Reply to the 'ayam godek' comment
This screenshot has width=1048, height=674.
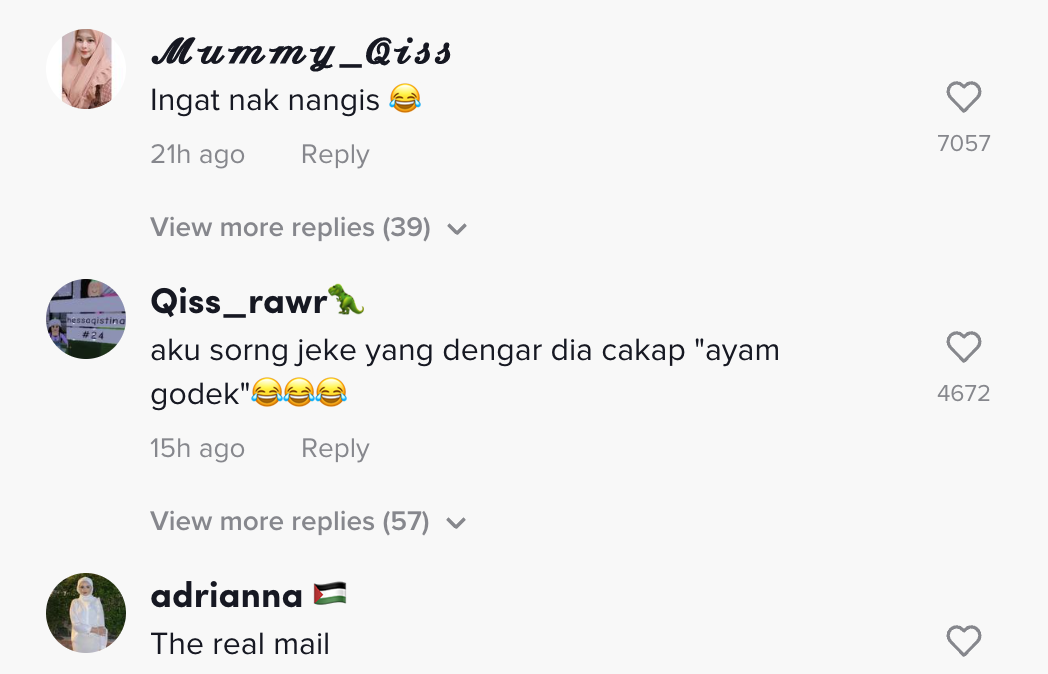[x=335, y=449]
